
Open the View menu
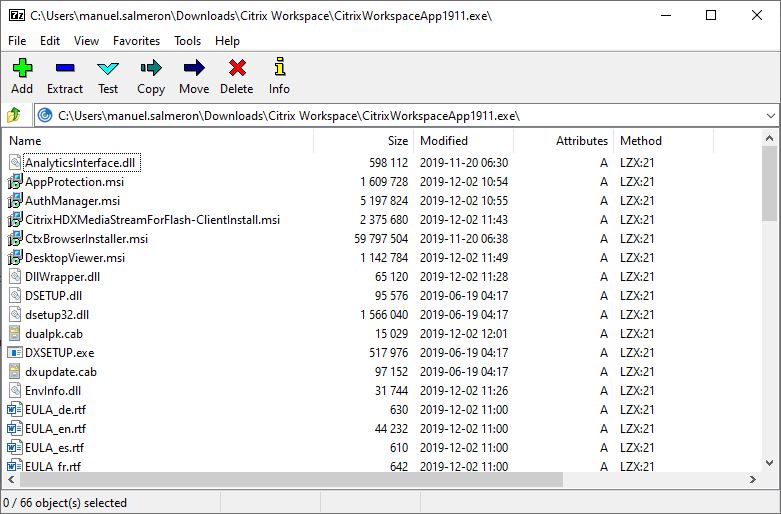tap(86, 41)
